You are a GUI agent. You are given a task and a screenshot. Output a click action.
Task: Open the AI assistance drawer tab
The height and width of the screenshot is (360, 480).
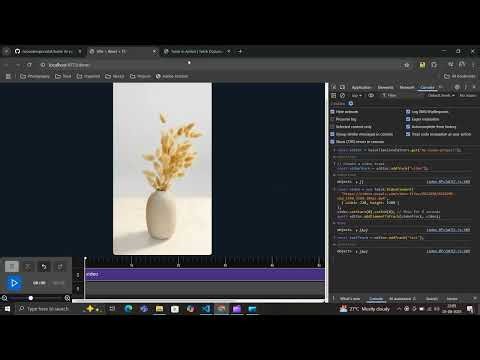[x=402, y=299]
